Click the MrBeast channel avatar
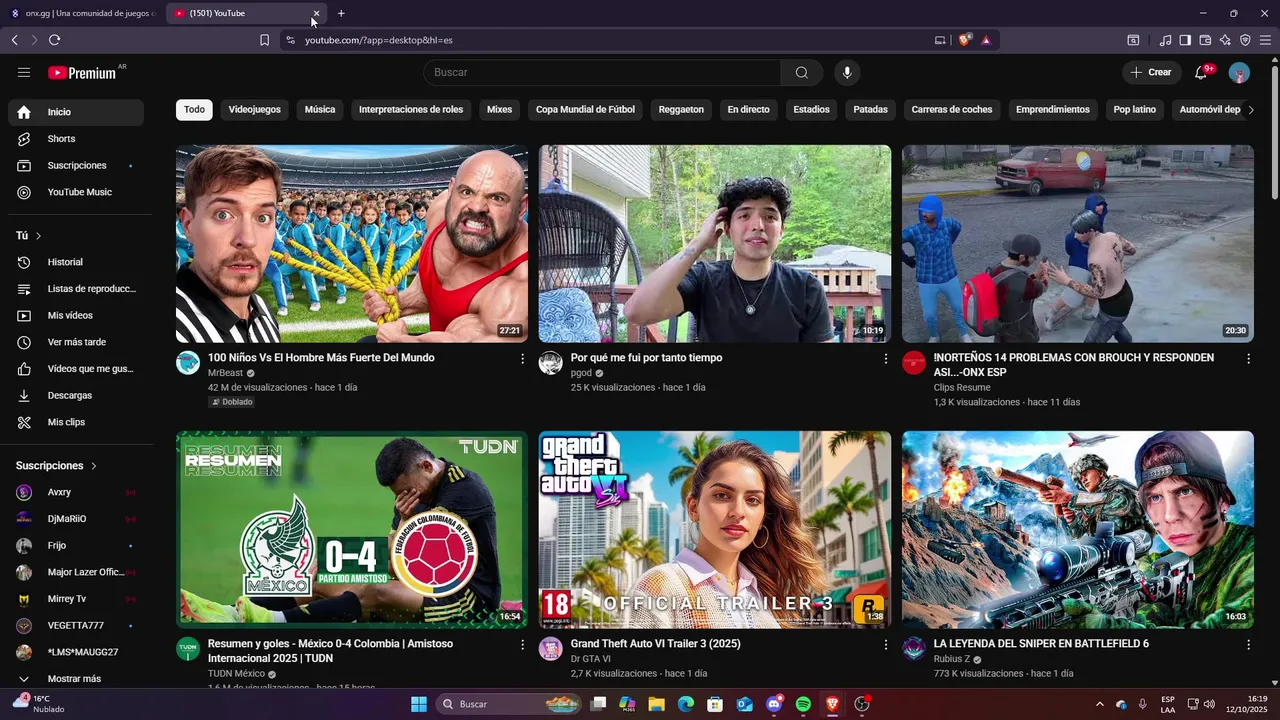 pos(188,363)
